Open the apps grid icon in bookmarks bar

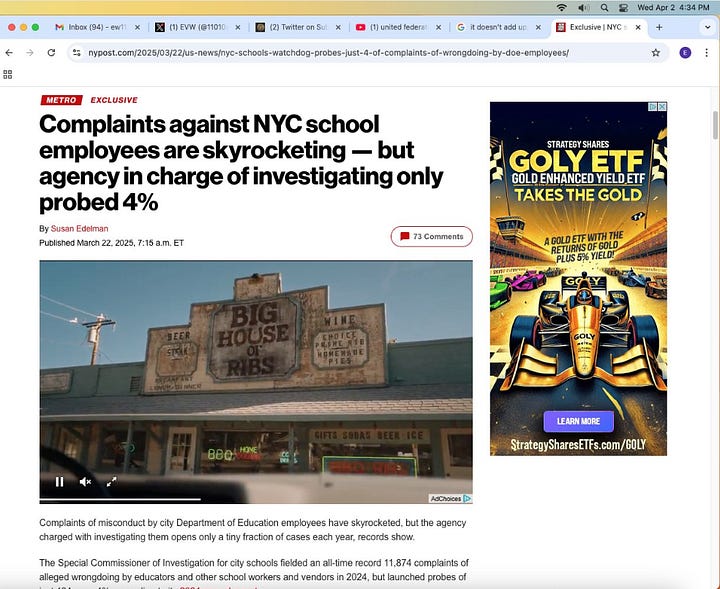pos(7,74)
